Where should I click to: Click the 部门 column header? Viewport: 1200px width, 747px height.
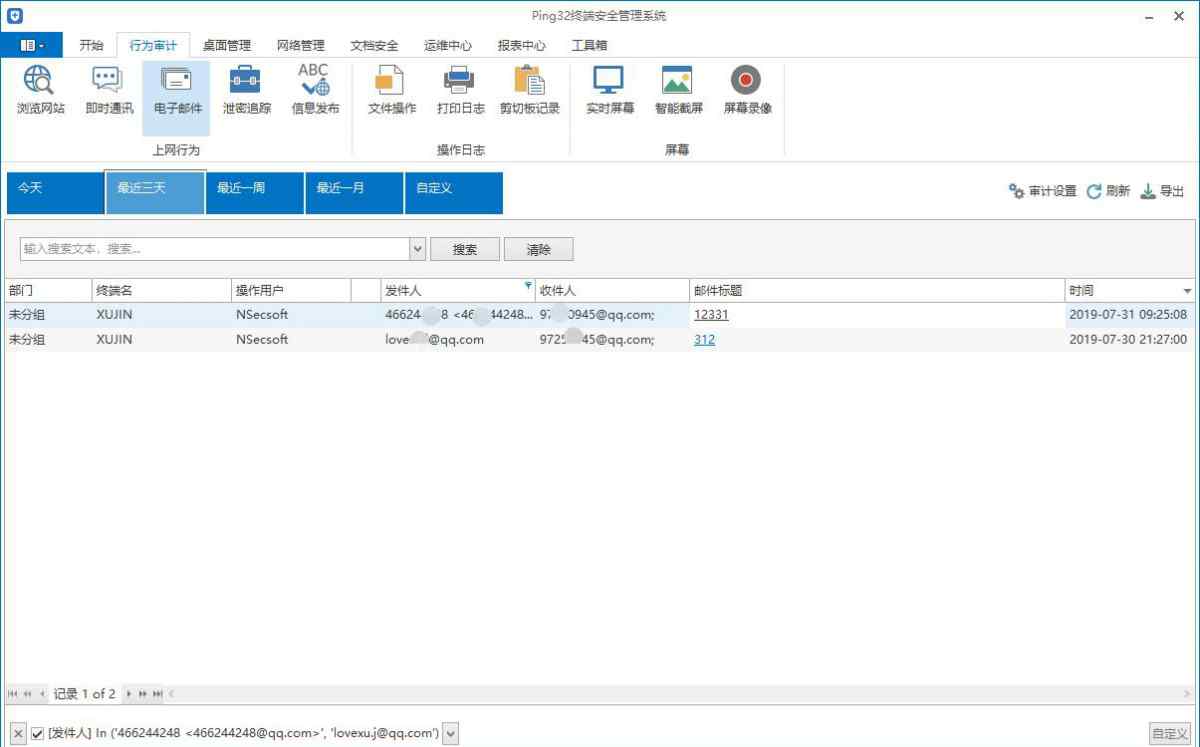tap(48, 291)
